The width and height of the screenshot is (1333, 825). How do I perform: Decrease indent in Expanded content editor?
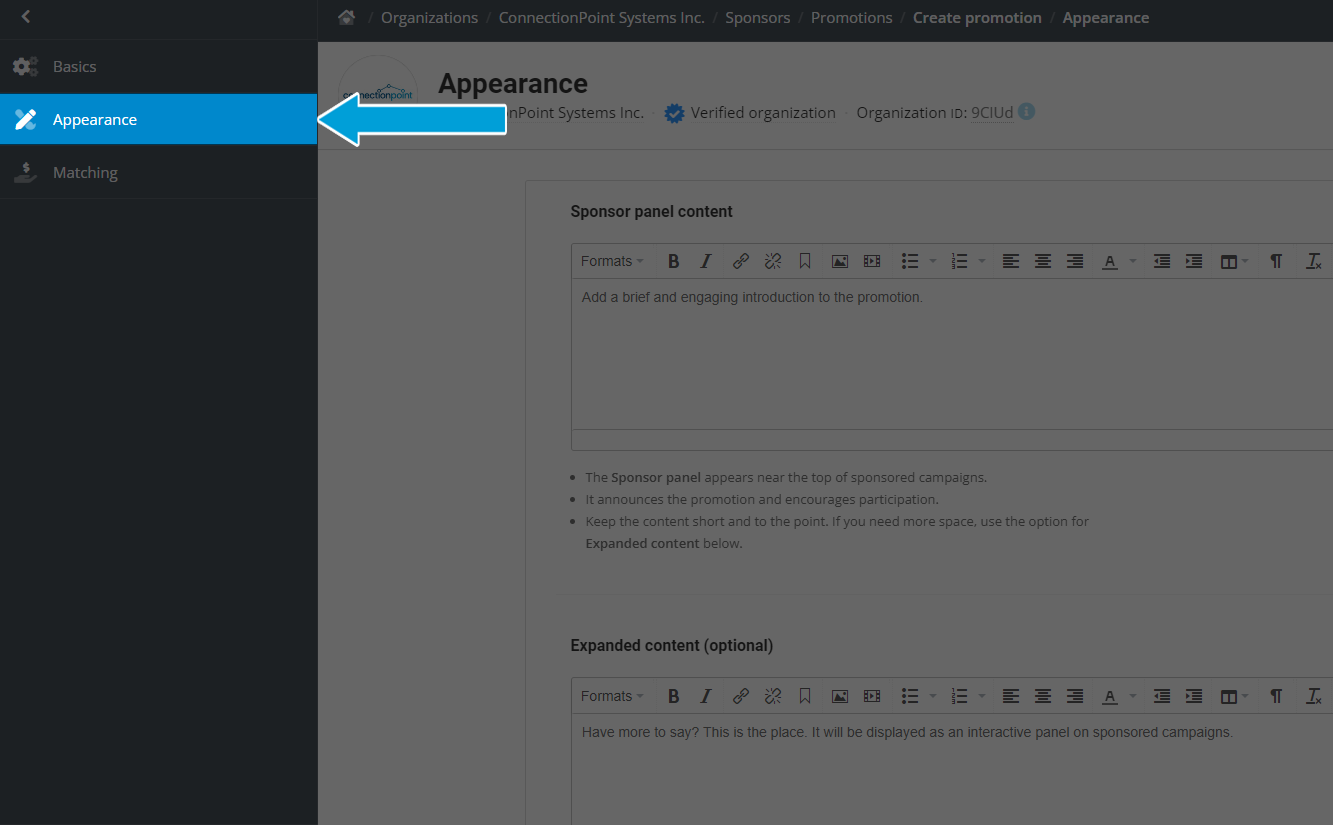point(1162,696)
